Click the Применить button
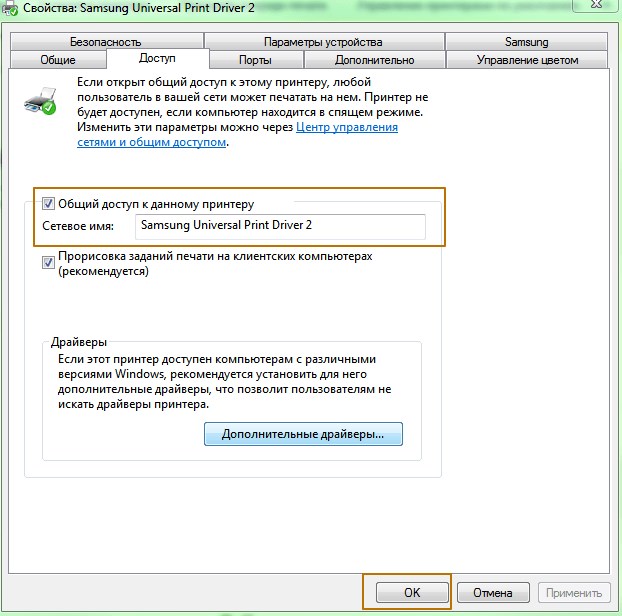The image size is (622, 616). coord(574,593)
